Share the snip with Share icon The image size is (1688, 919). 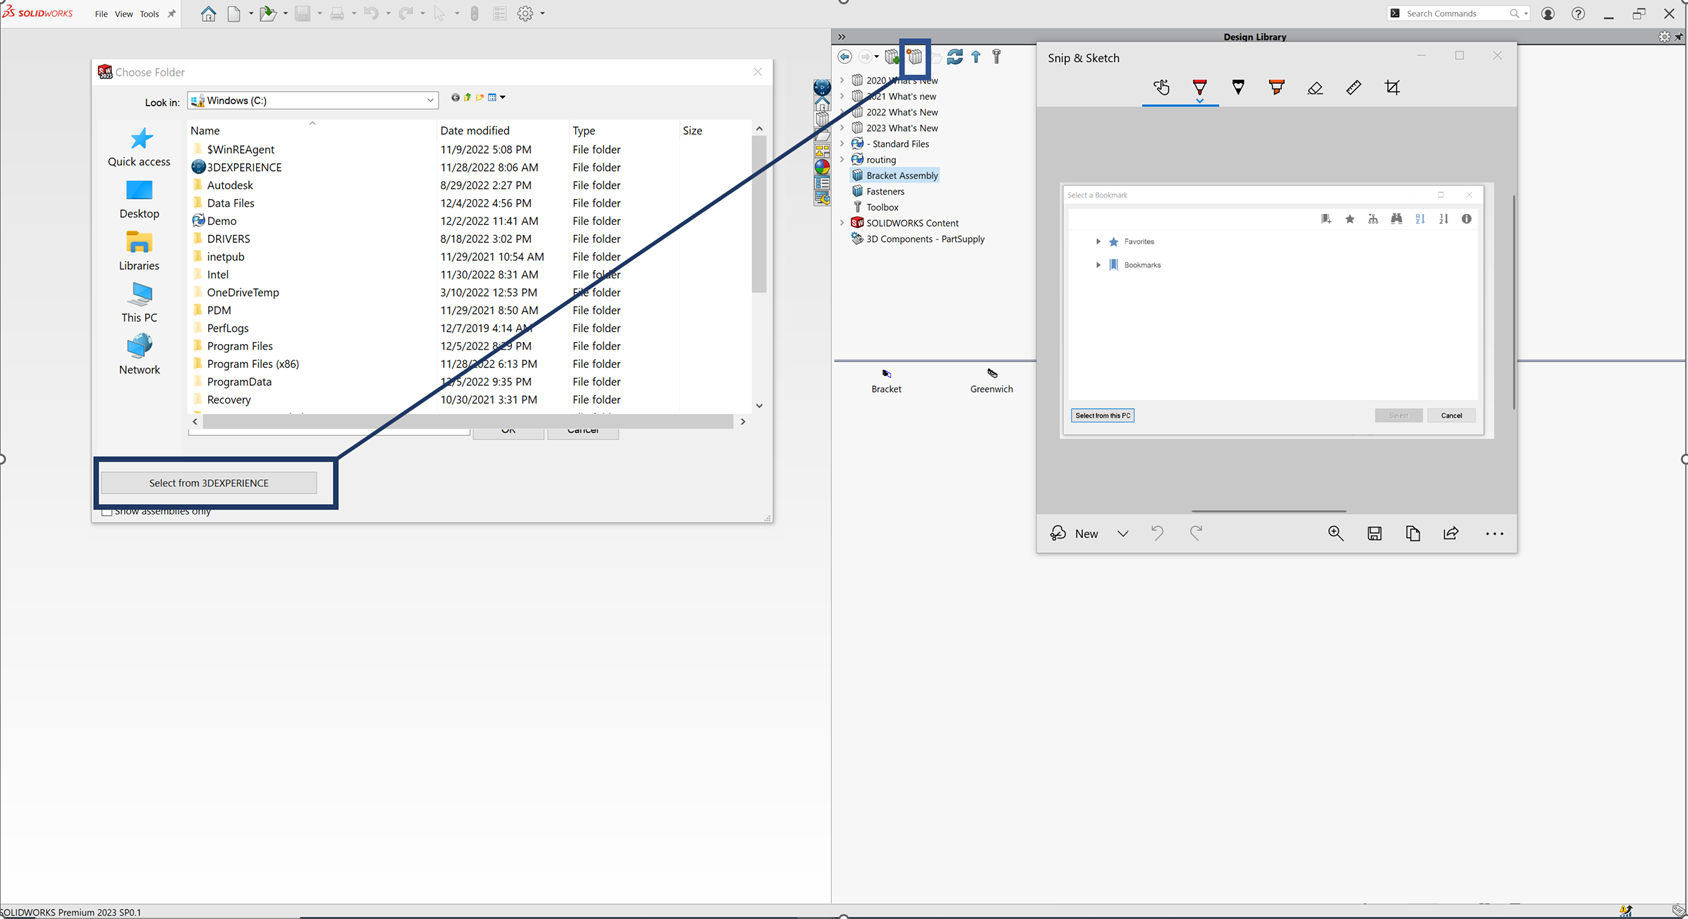(1451, 534)
